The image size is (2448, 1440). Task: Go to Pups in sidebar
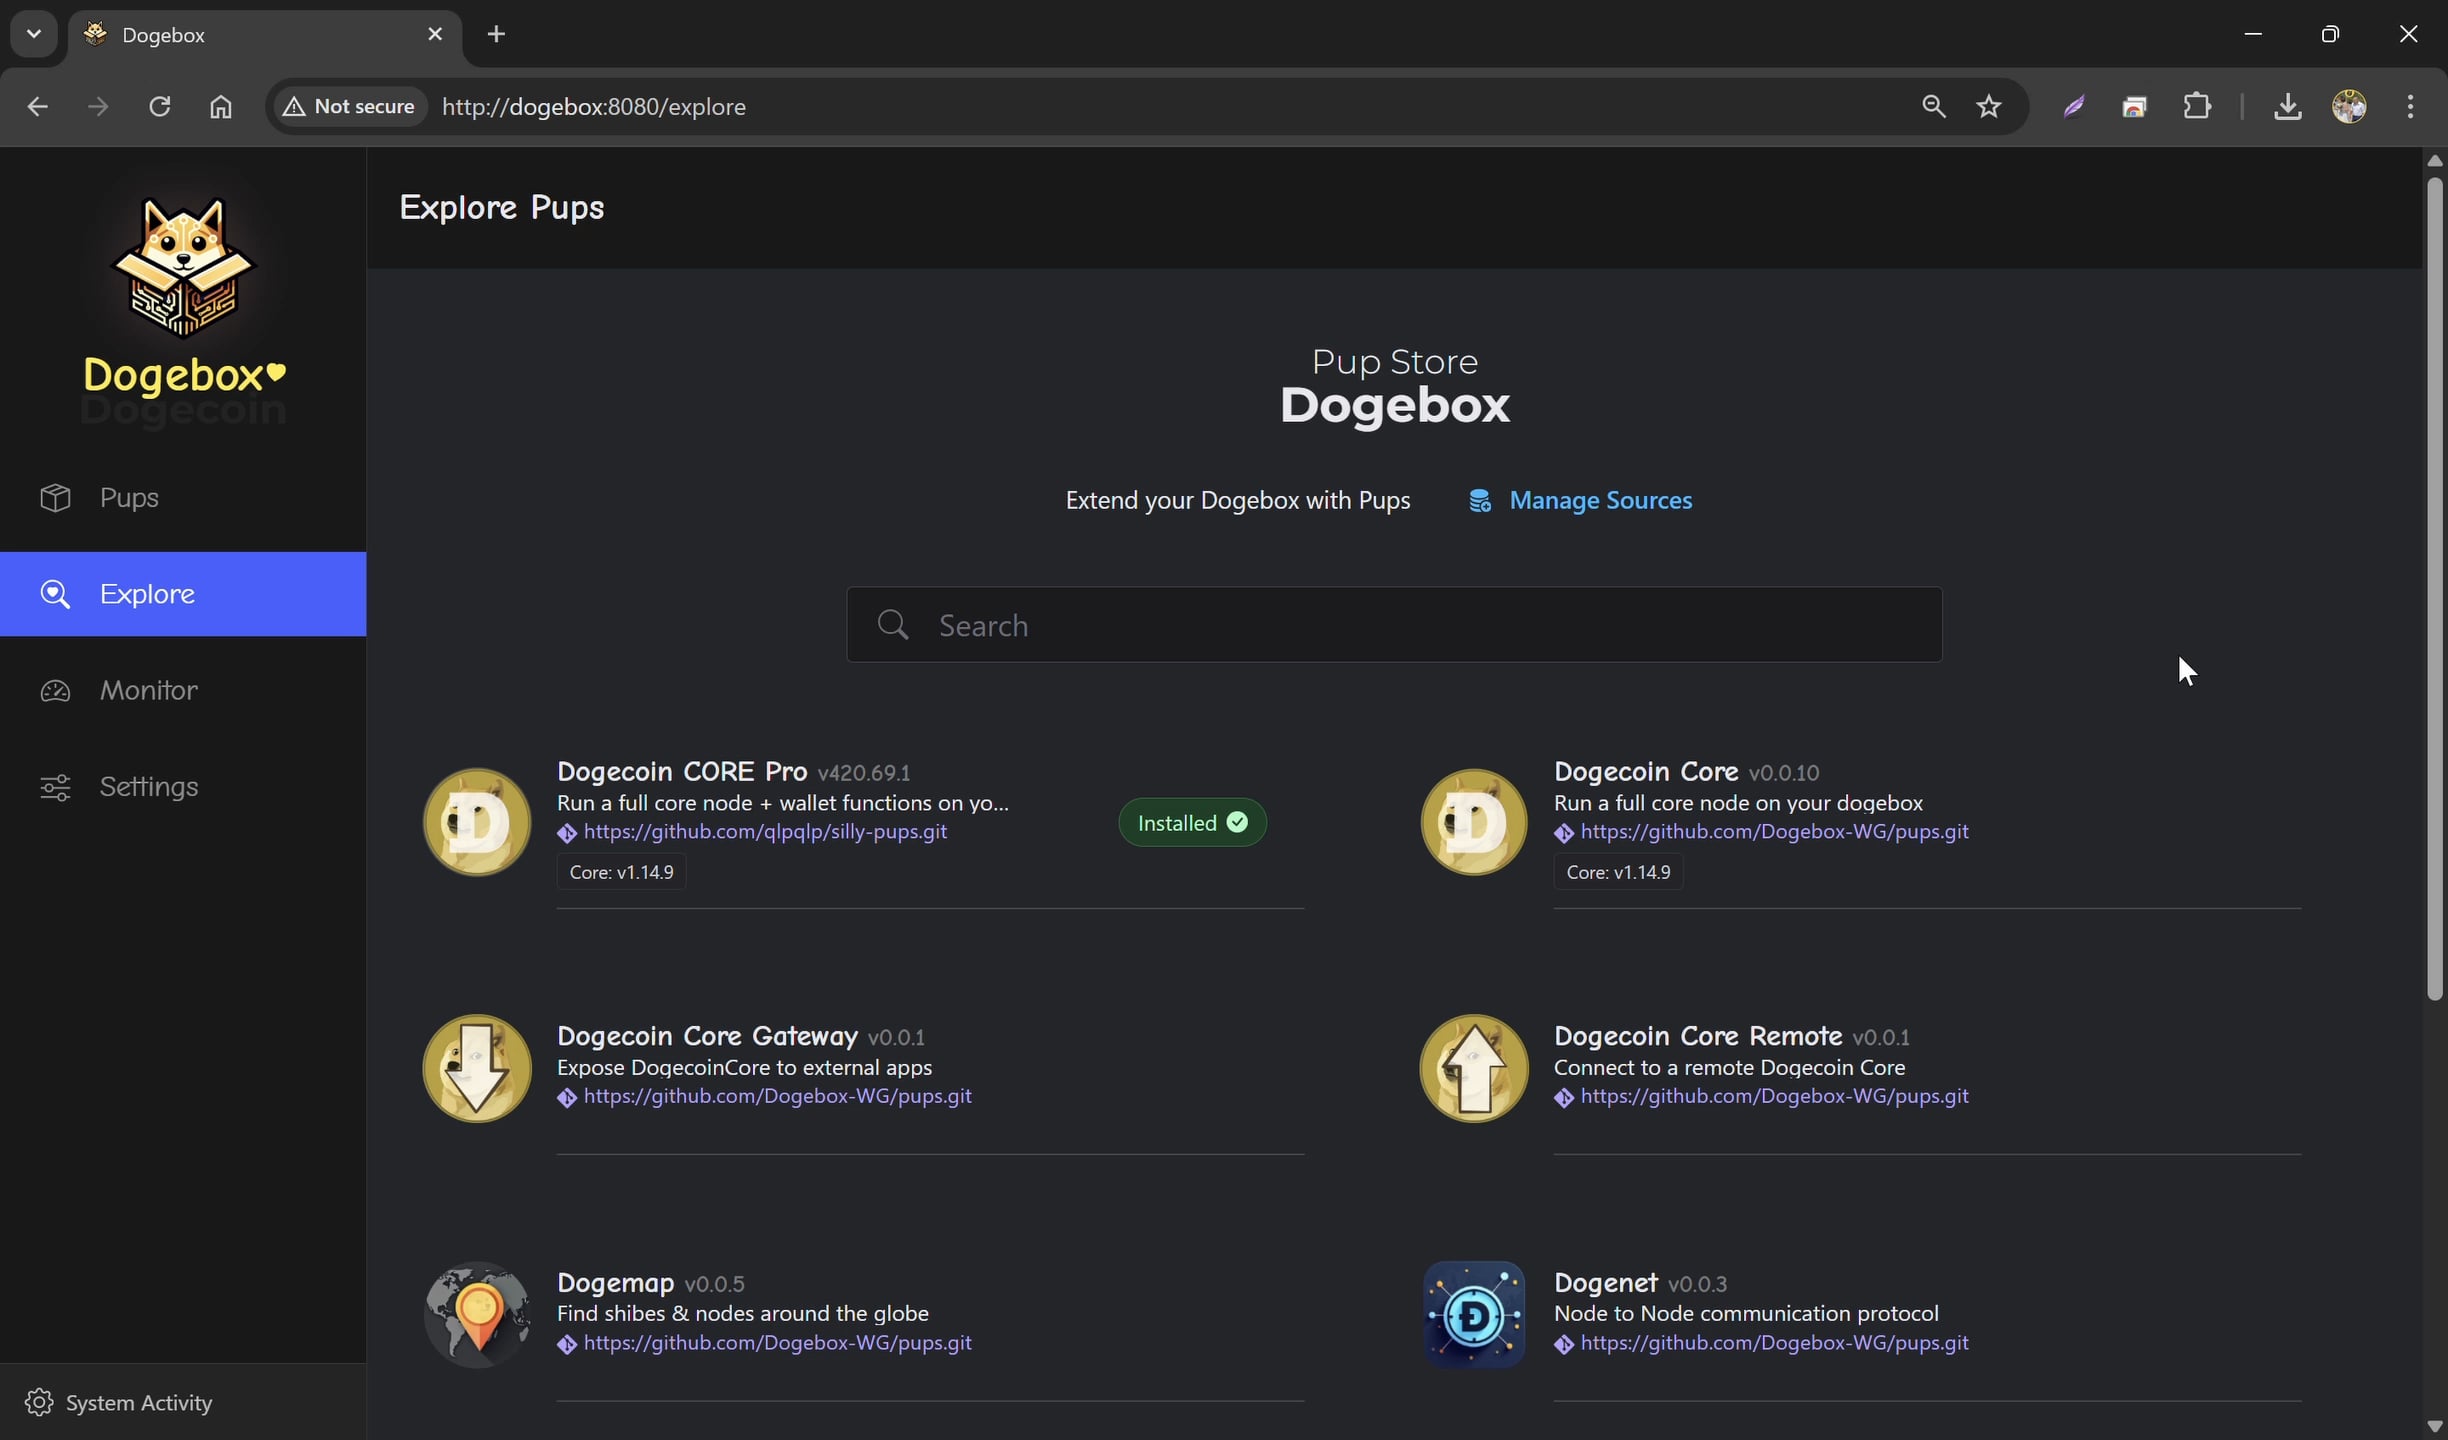pyautogui.click(x=129, y=497)
